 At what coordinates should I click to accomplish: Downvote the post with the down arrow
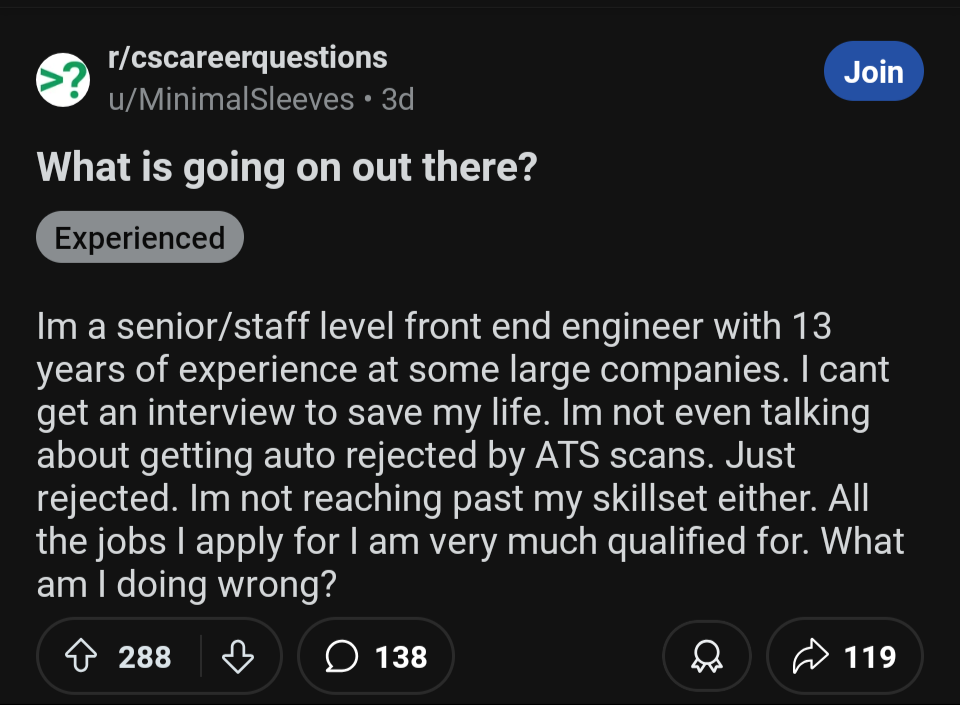(x=236, y=657)
